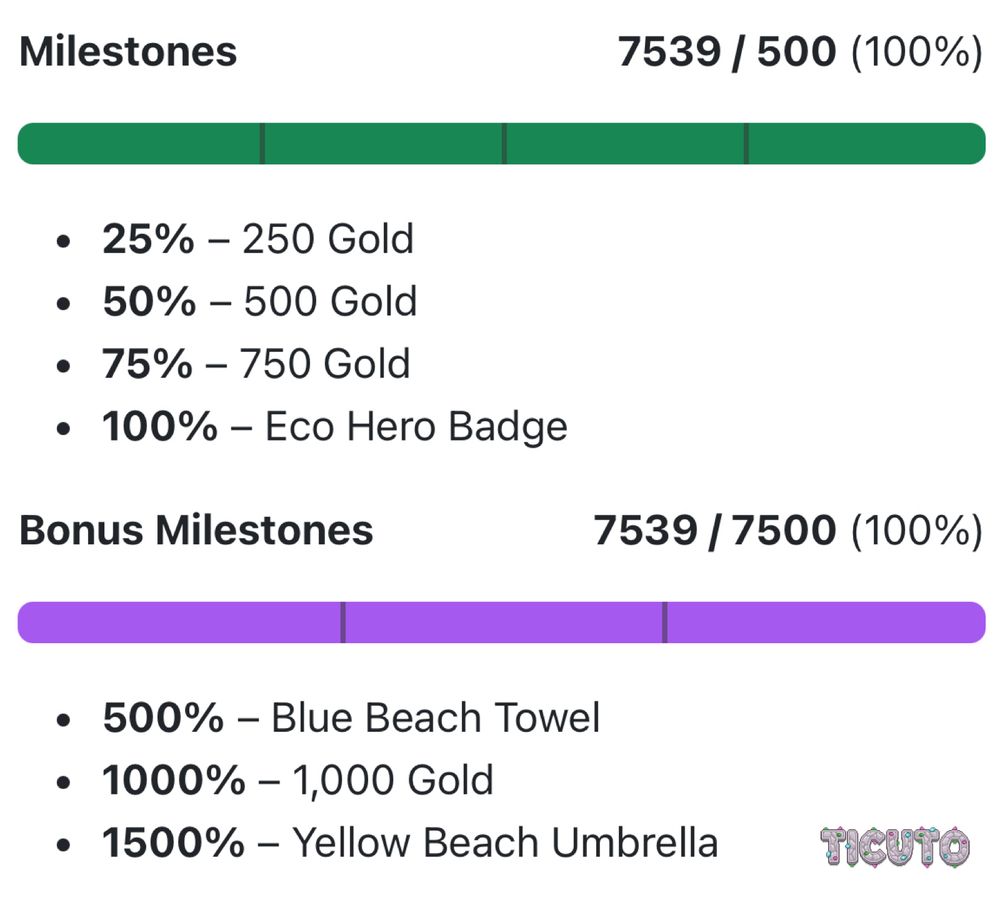
Task: Click the 500% Blue Beach Towel reward
Action: tap(351, 718)
